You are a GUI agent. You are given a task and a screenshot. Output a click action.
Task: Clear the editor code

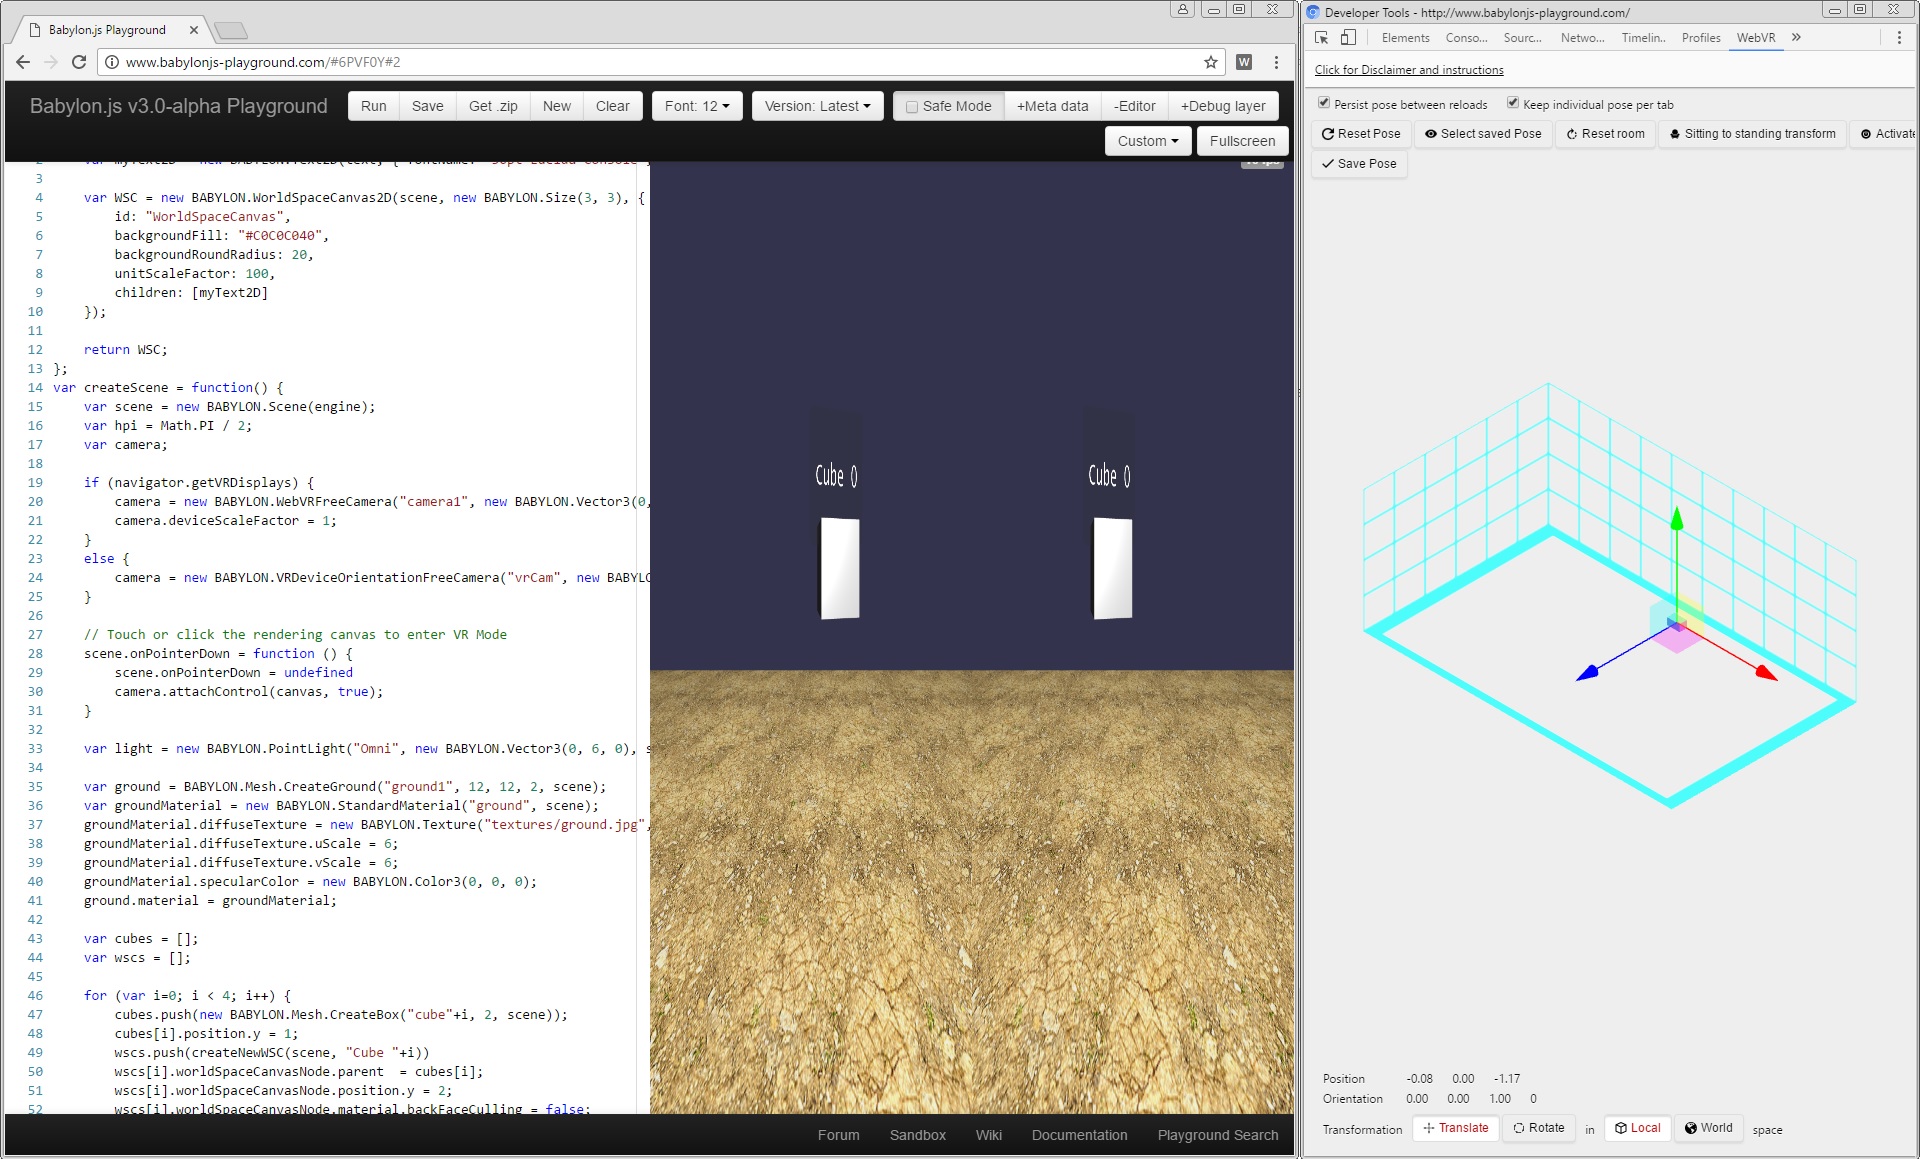[x=612, y=106]
